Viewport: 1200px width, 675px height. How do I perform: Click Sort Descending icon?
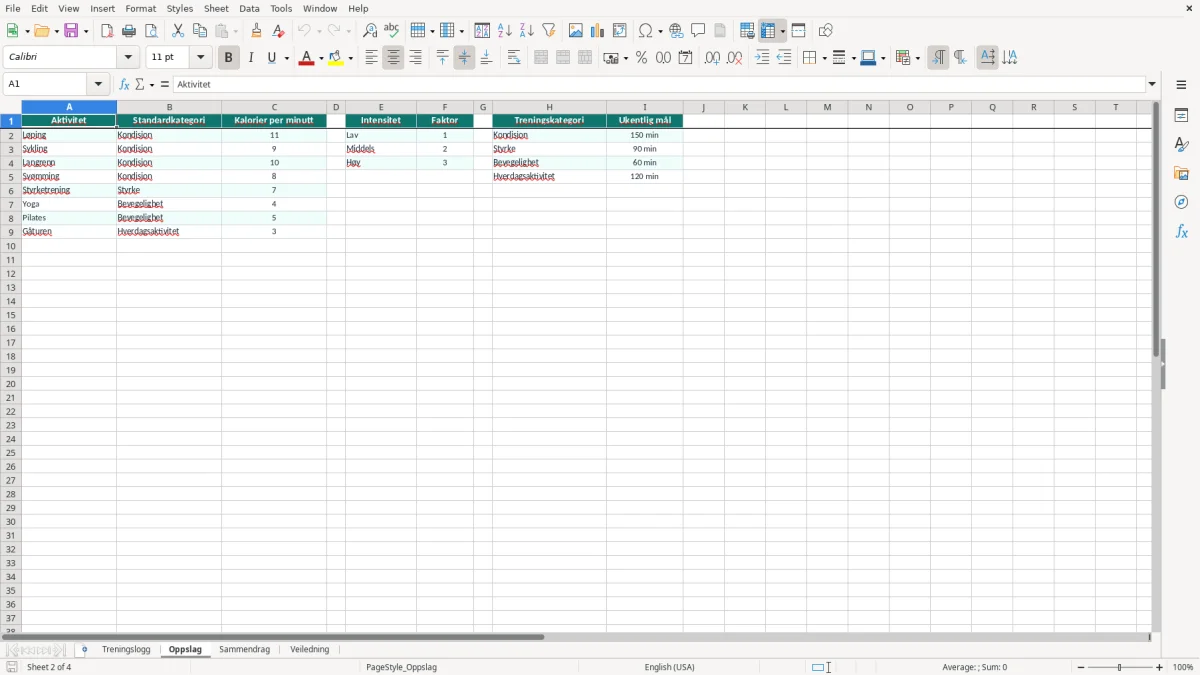point(527,31)
